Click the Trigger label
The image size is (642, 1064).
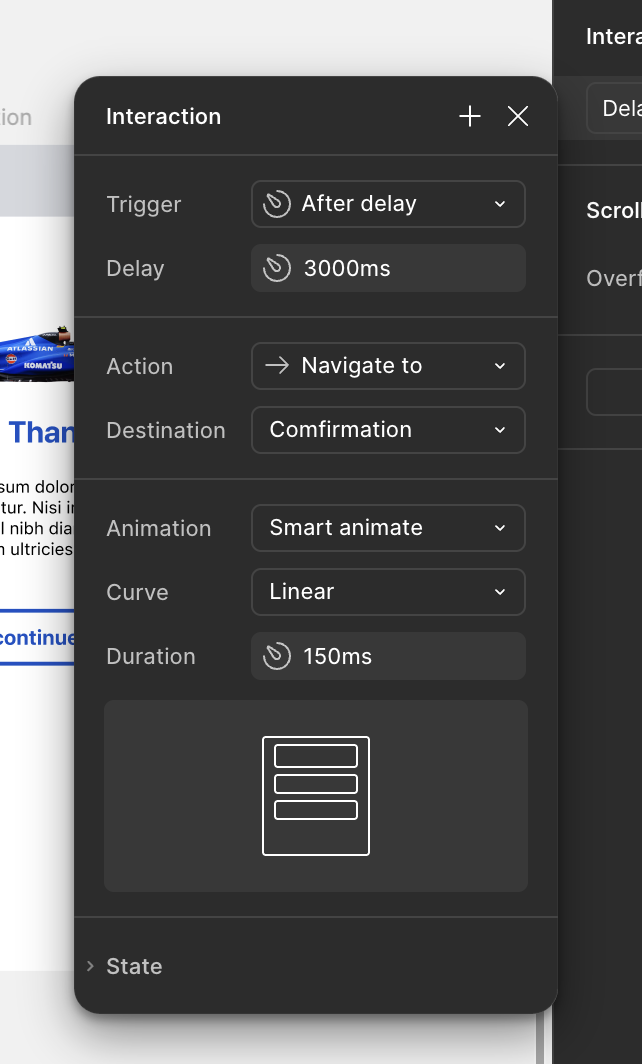pos(144,204)
